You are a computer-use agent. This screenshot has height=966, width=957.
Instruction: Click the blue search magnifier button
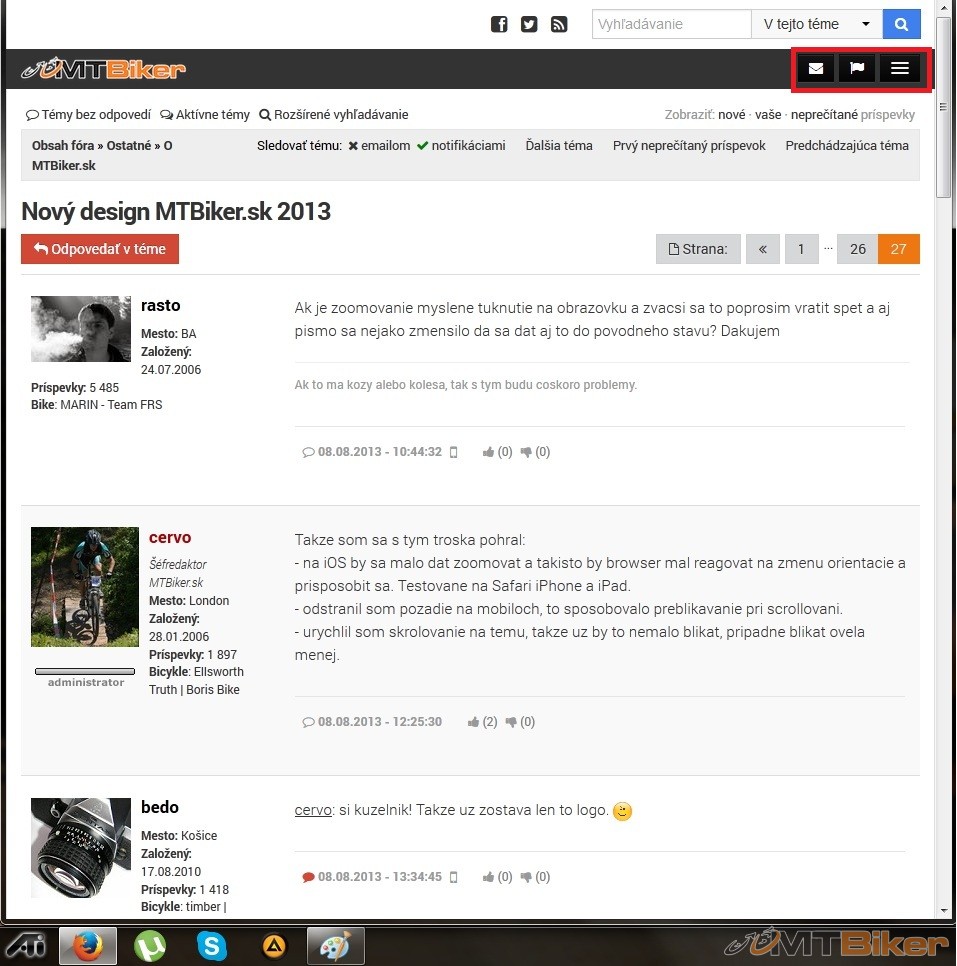point(901,24)
